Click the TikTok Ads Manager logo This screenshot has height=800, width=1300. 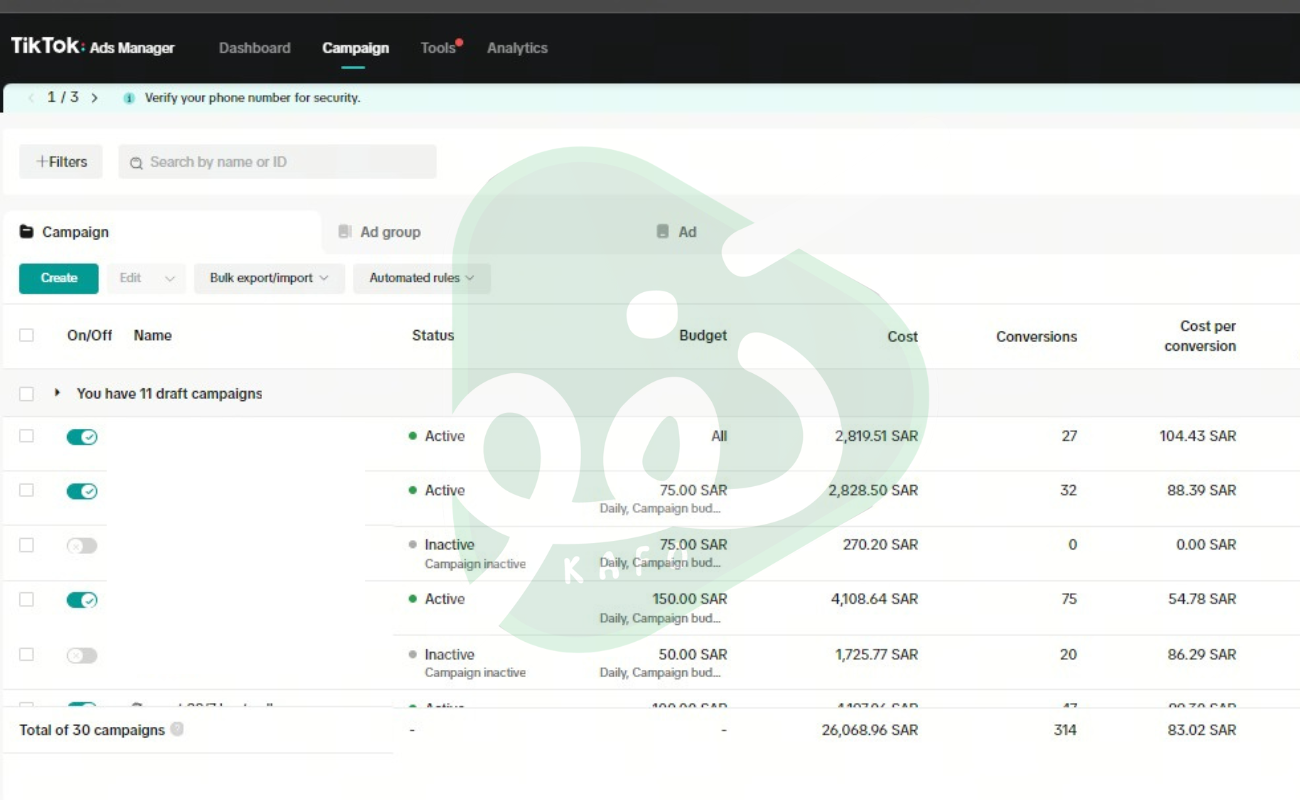click(x=92, y=47)
